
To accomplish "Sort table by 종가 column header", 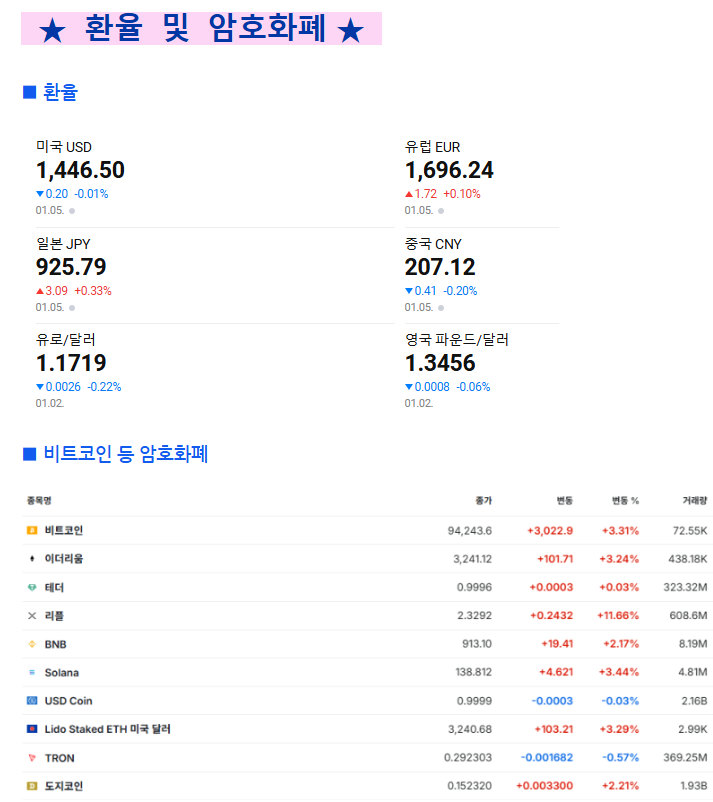I will 483,500.
